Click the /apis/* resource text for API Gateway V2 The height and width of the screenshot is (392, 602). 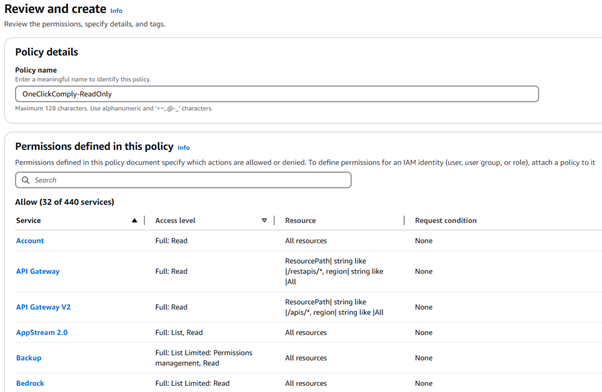(334, 307)
